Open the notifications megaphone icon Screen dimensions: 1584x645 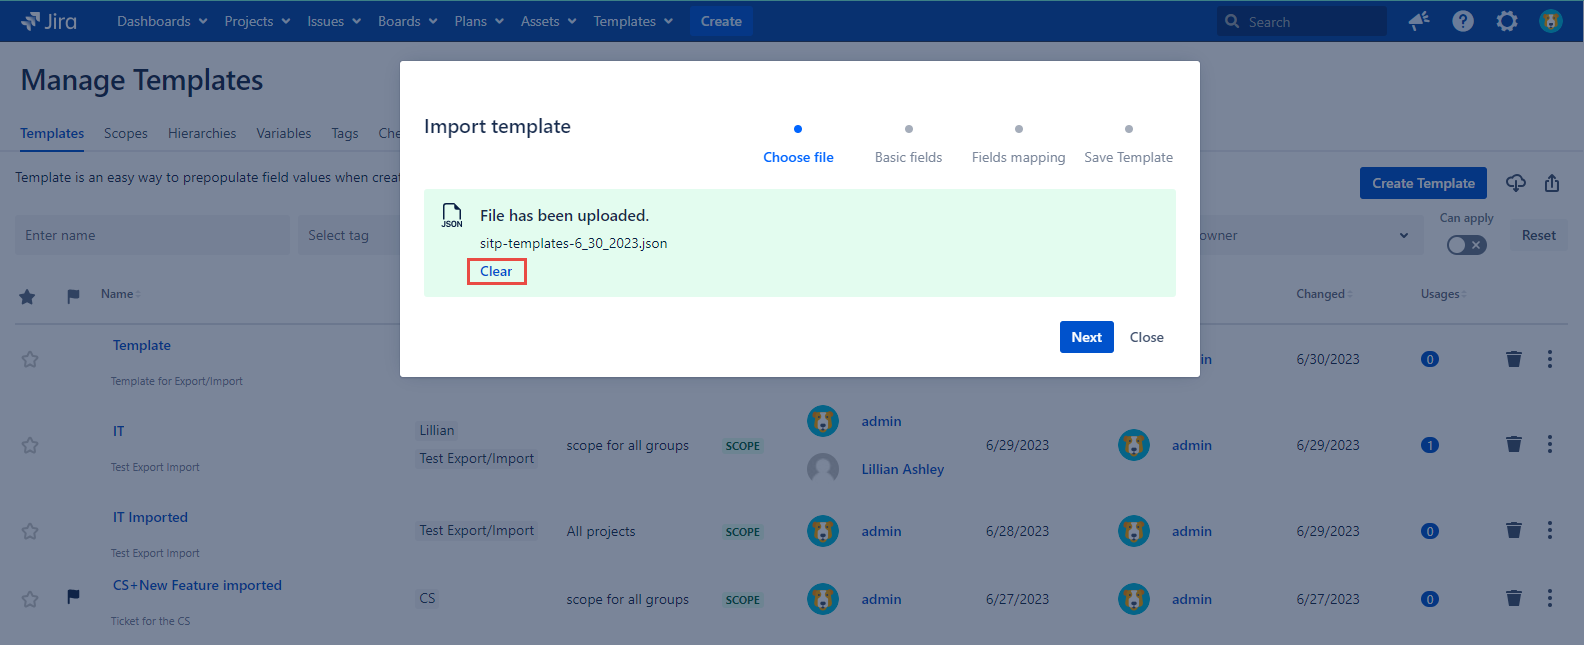[x=1419, y=21]
